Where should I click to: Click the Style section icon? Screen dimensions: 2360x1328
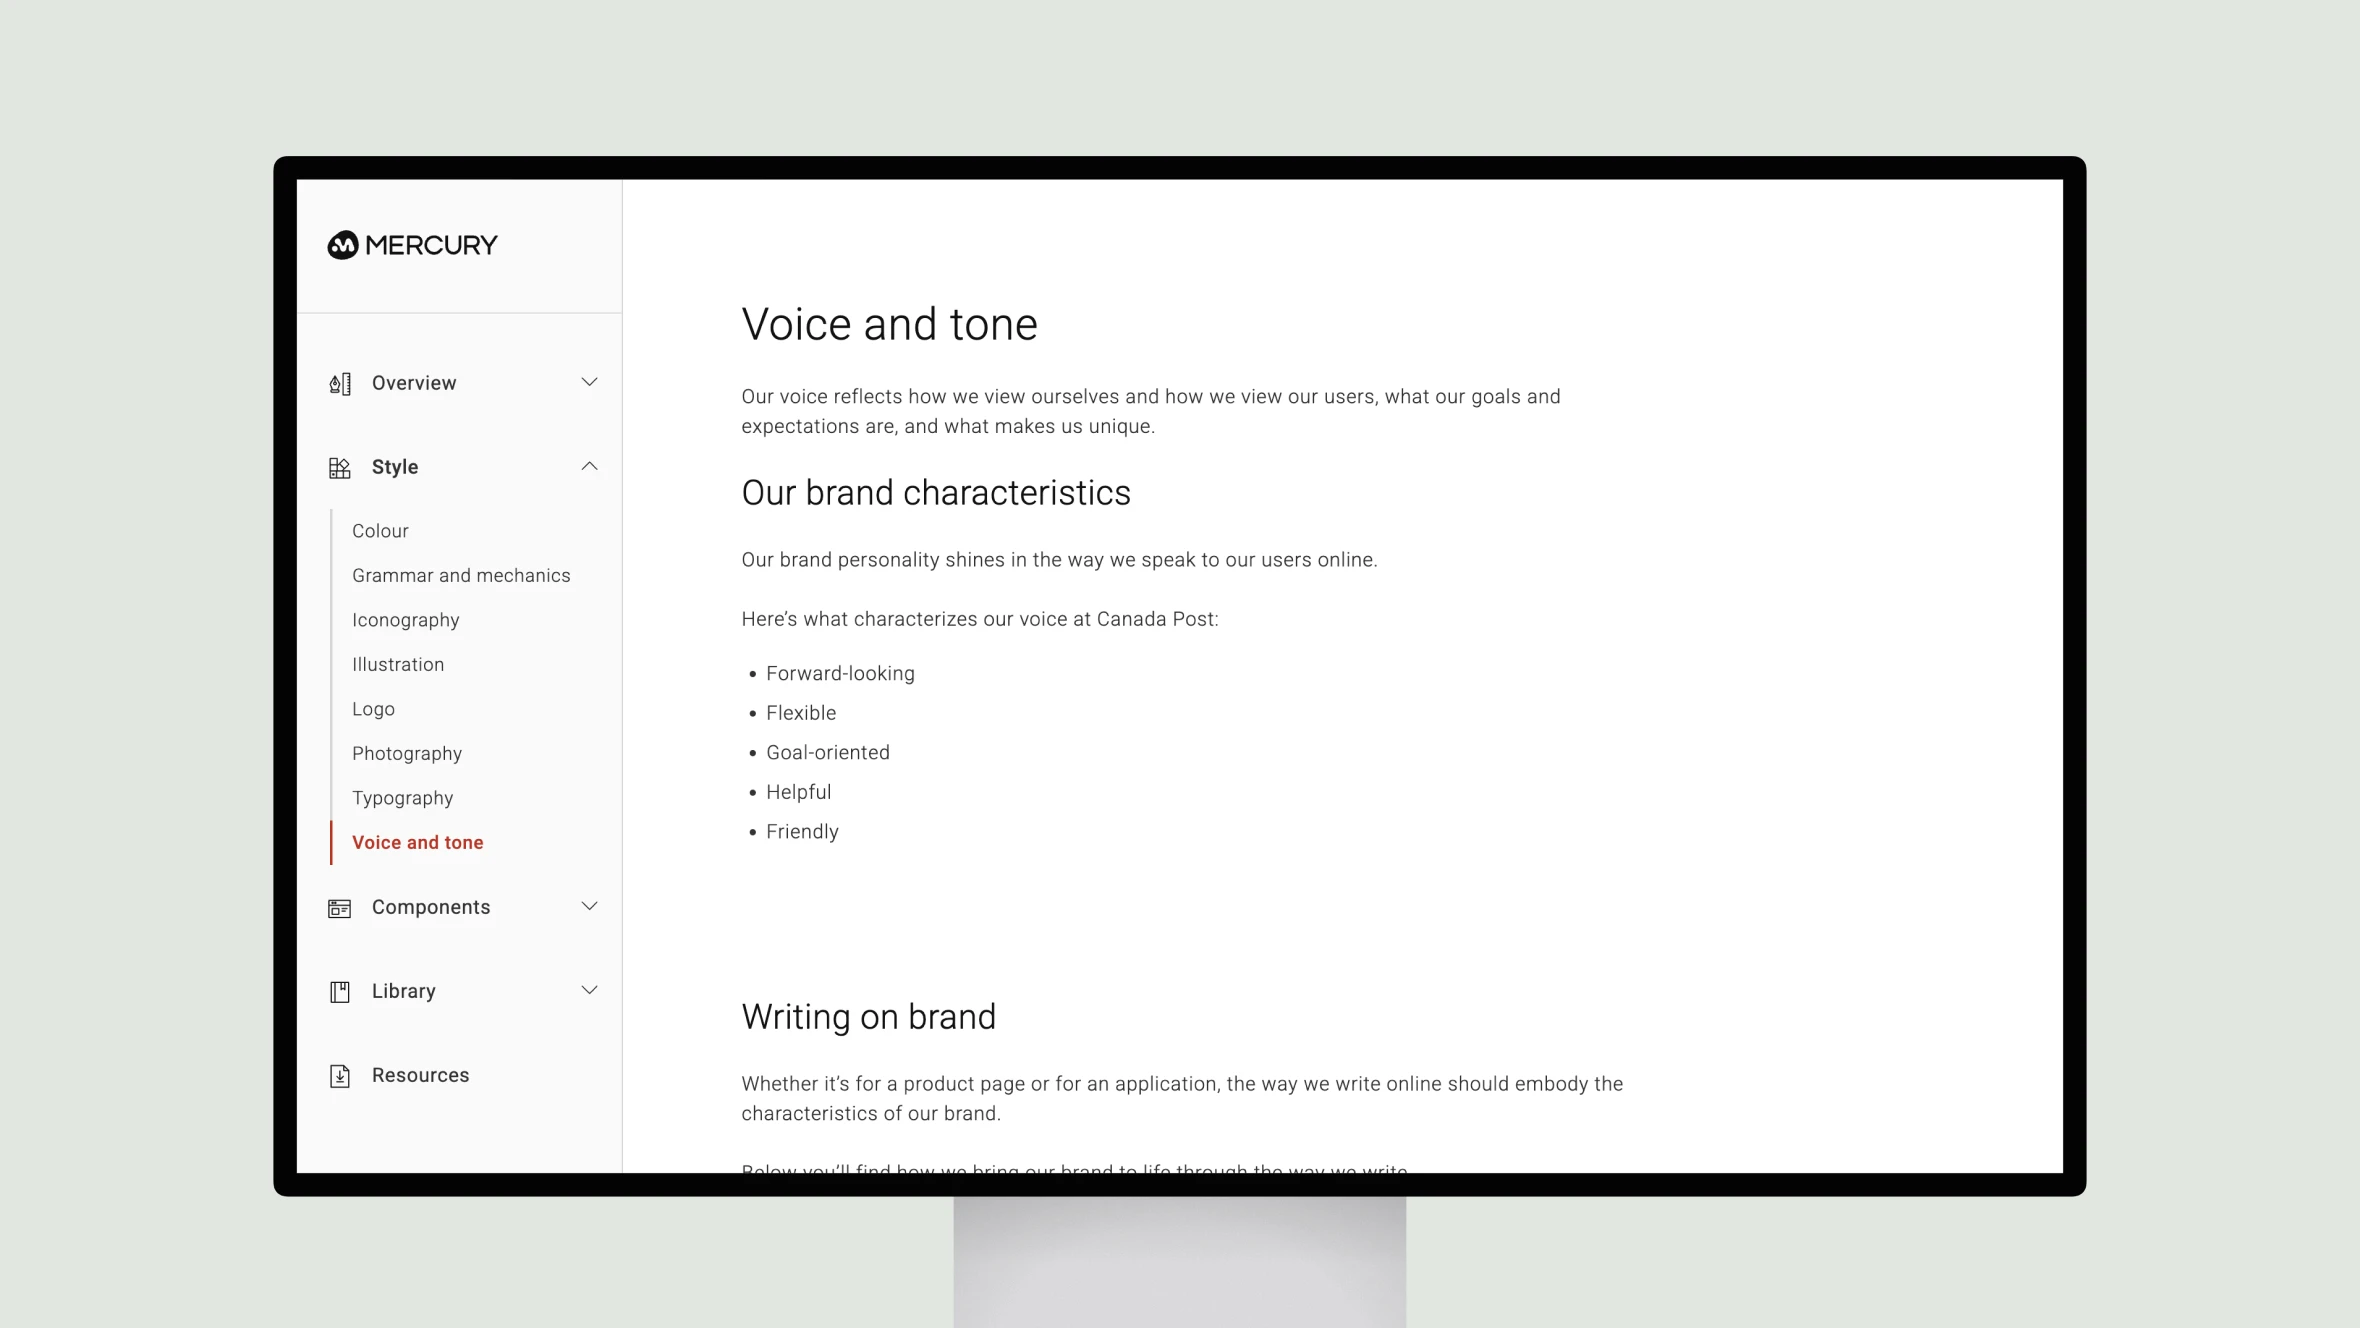(339, 467)
